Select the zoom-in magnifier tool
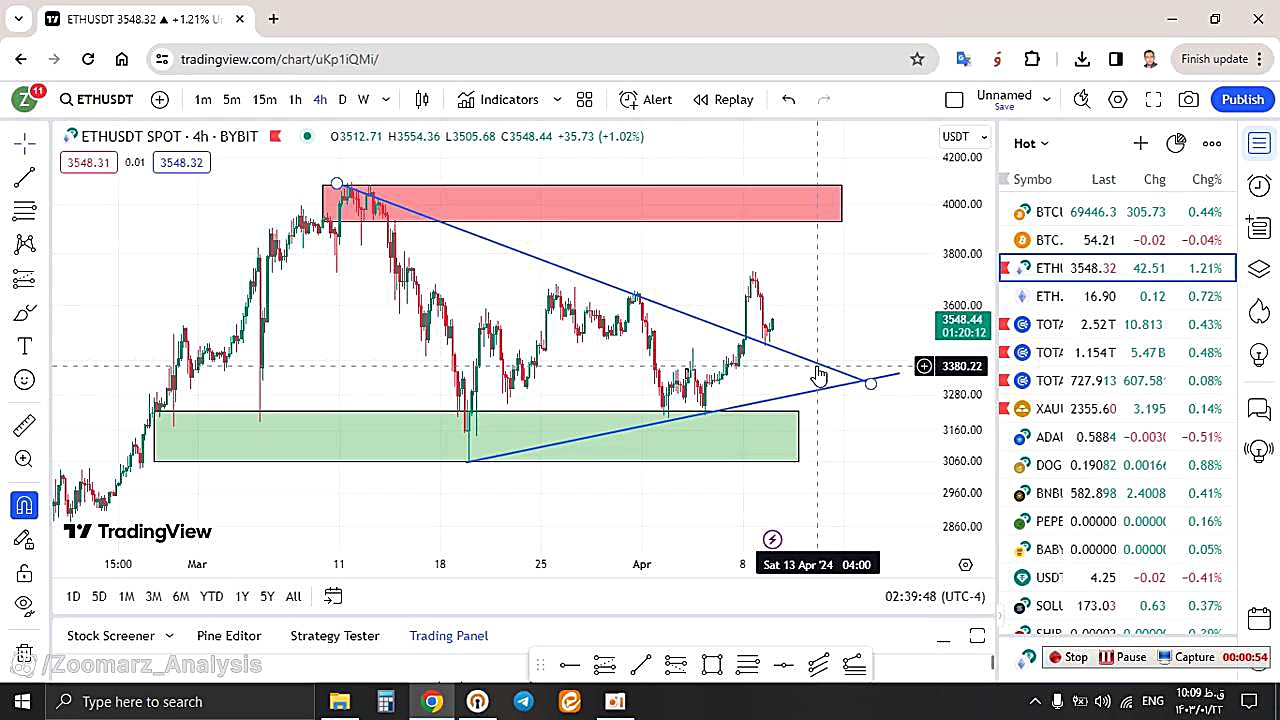The height and width of the screenshot is (720, 1280). pyautogui.click(x=25, y=459)
